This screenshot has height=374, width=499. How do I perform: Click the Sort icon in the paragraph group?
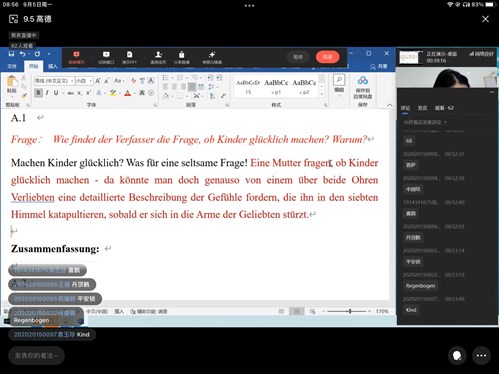[x=212, y=96]
